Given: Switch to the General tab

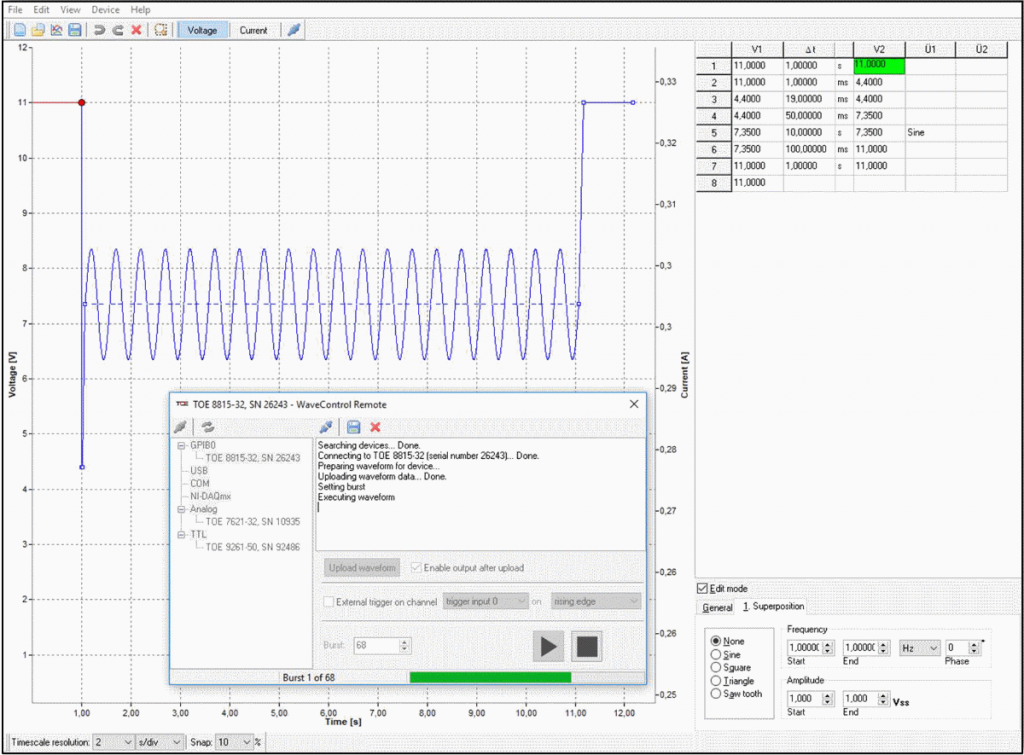Looking at the screenshot, I should [x=717, y=607].
